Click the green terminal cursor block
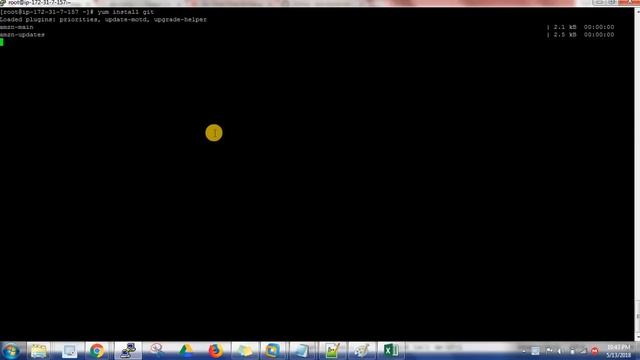The width and height of the screenshot is (640, 360). pos(2,42)
